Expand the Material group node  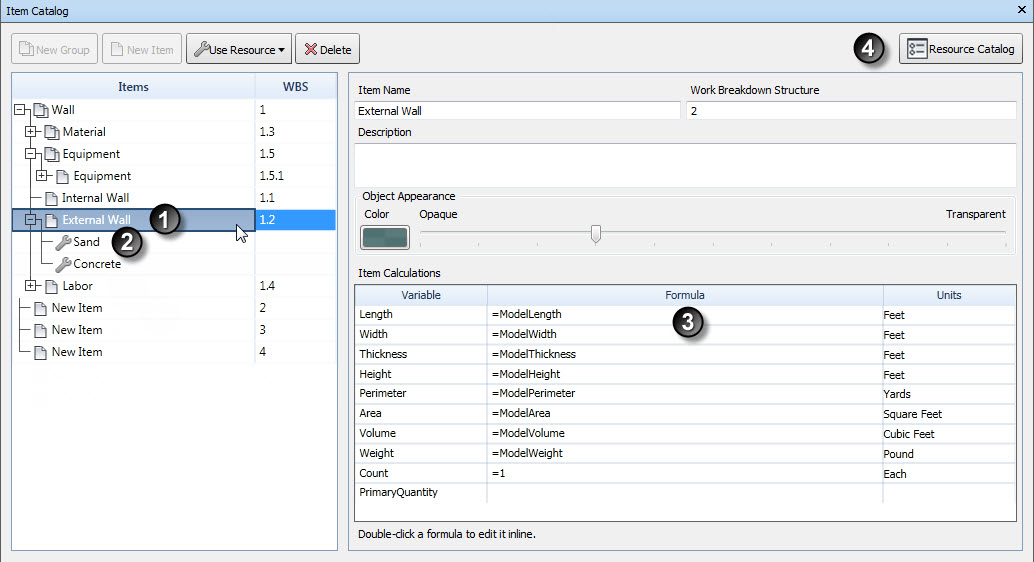(30, 132)
